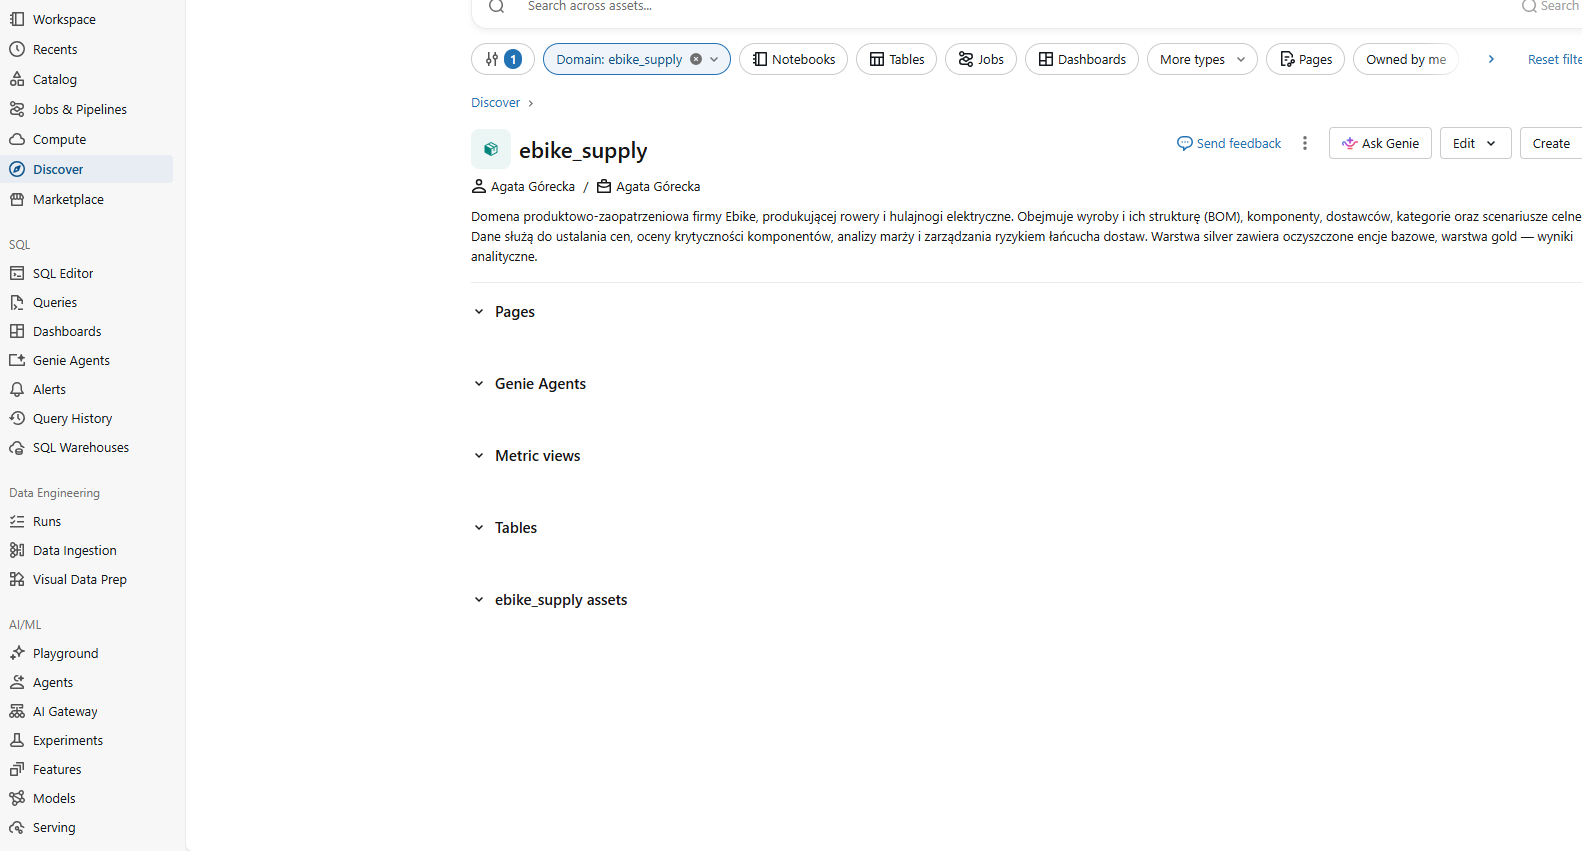Toggle the Jobs filter chip
This screenshot has height=851, width=1582.
[x=981, y=59]
